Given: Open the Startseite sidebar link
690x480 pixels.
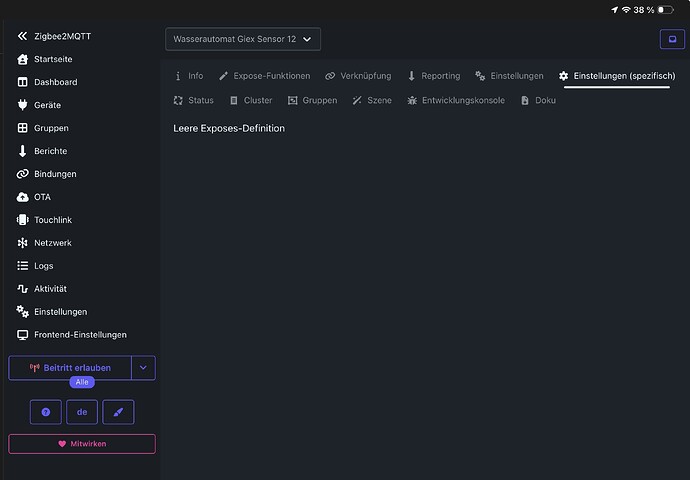Looking at the screenshot, I should click(x=53, y=59).
